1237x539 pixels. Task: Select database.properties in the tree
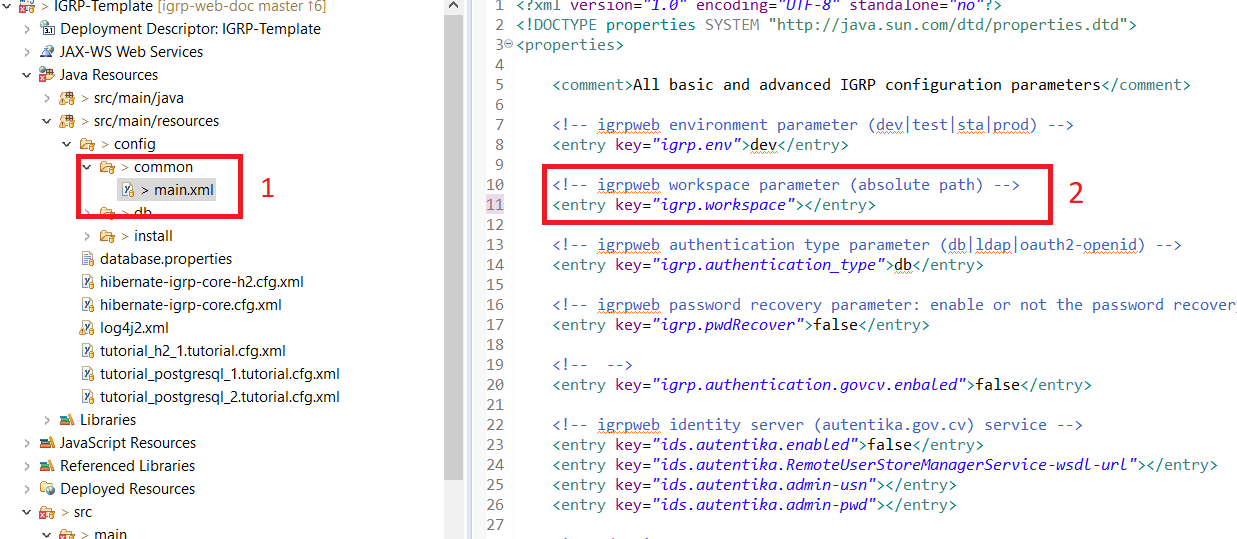(166, 259)
